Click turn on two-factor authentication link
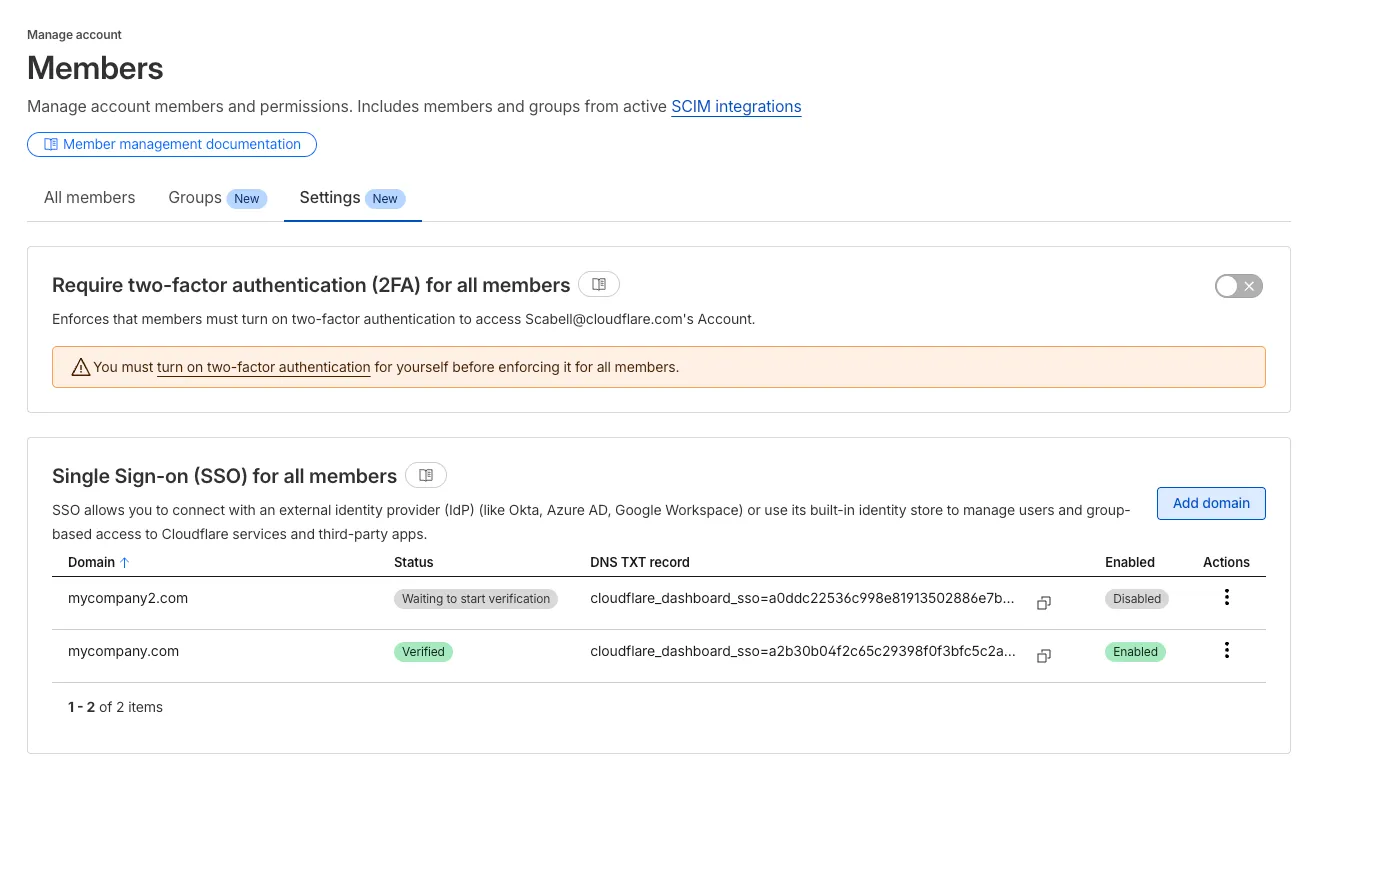Viewport: 1378px width, 877px height. [x=263, y=367]
